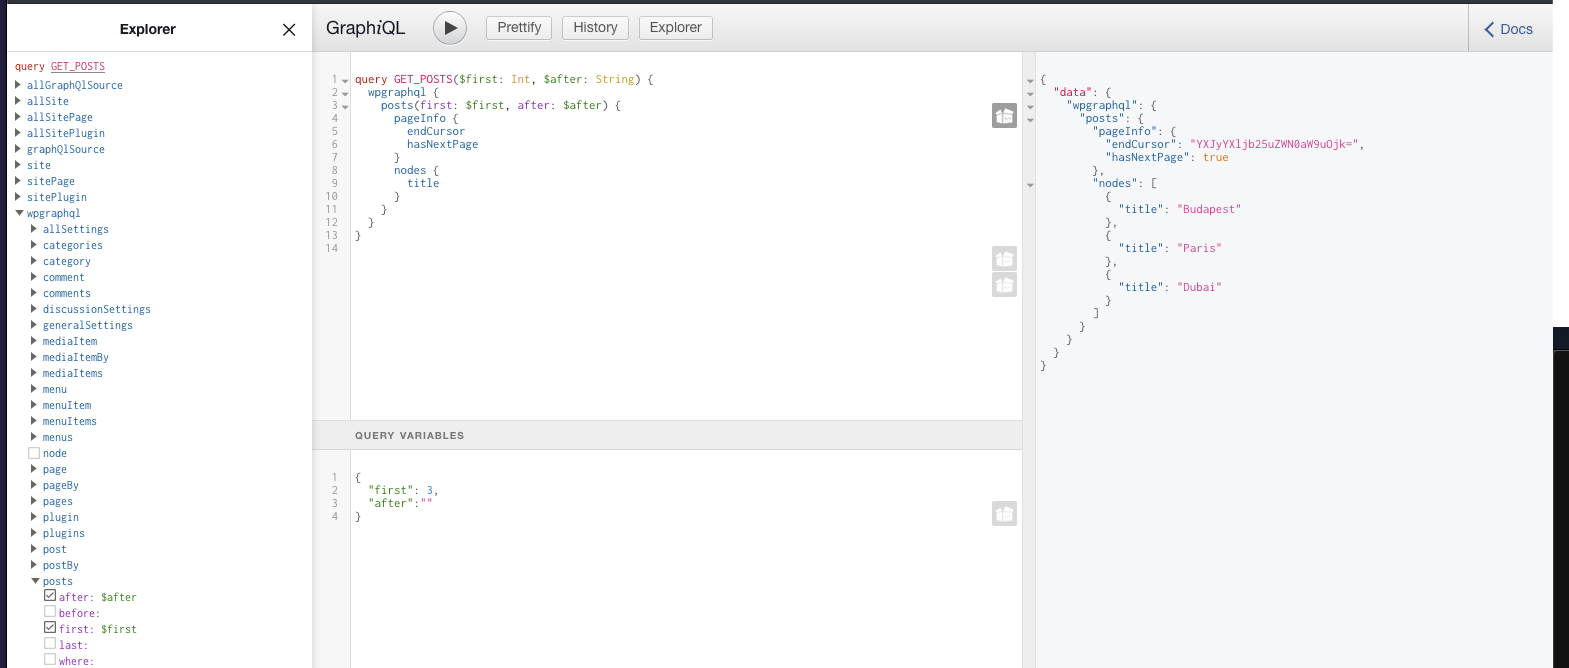
Task: Edit the GET_POSTS query name field
Action: tap(78, 67)
